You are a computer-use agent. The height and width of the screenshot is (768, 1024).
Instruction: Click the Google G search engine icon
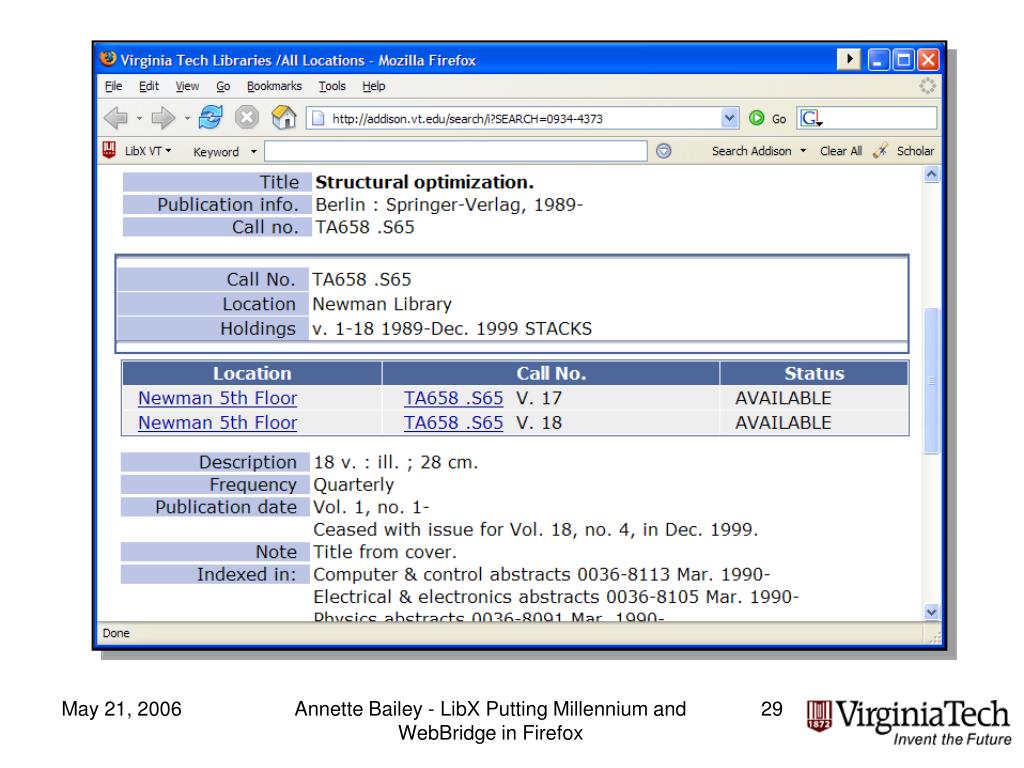[x=810, y=118]
